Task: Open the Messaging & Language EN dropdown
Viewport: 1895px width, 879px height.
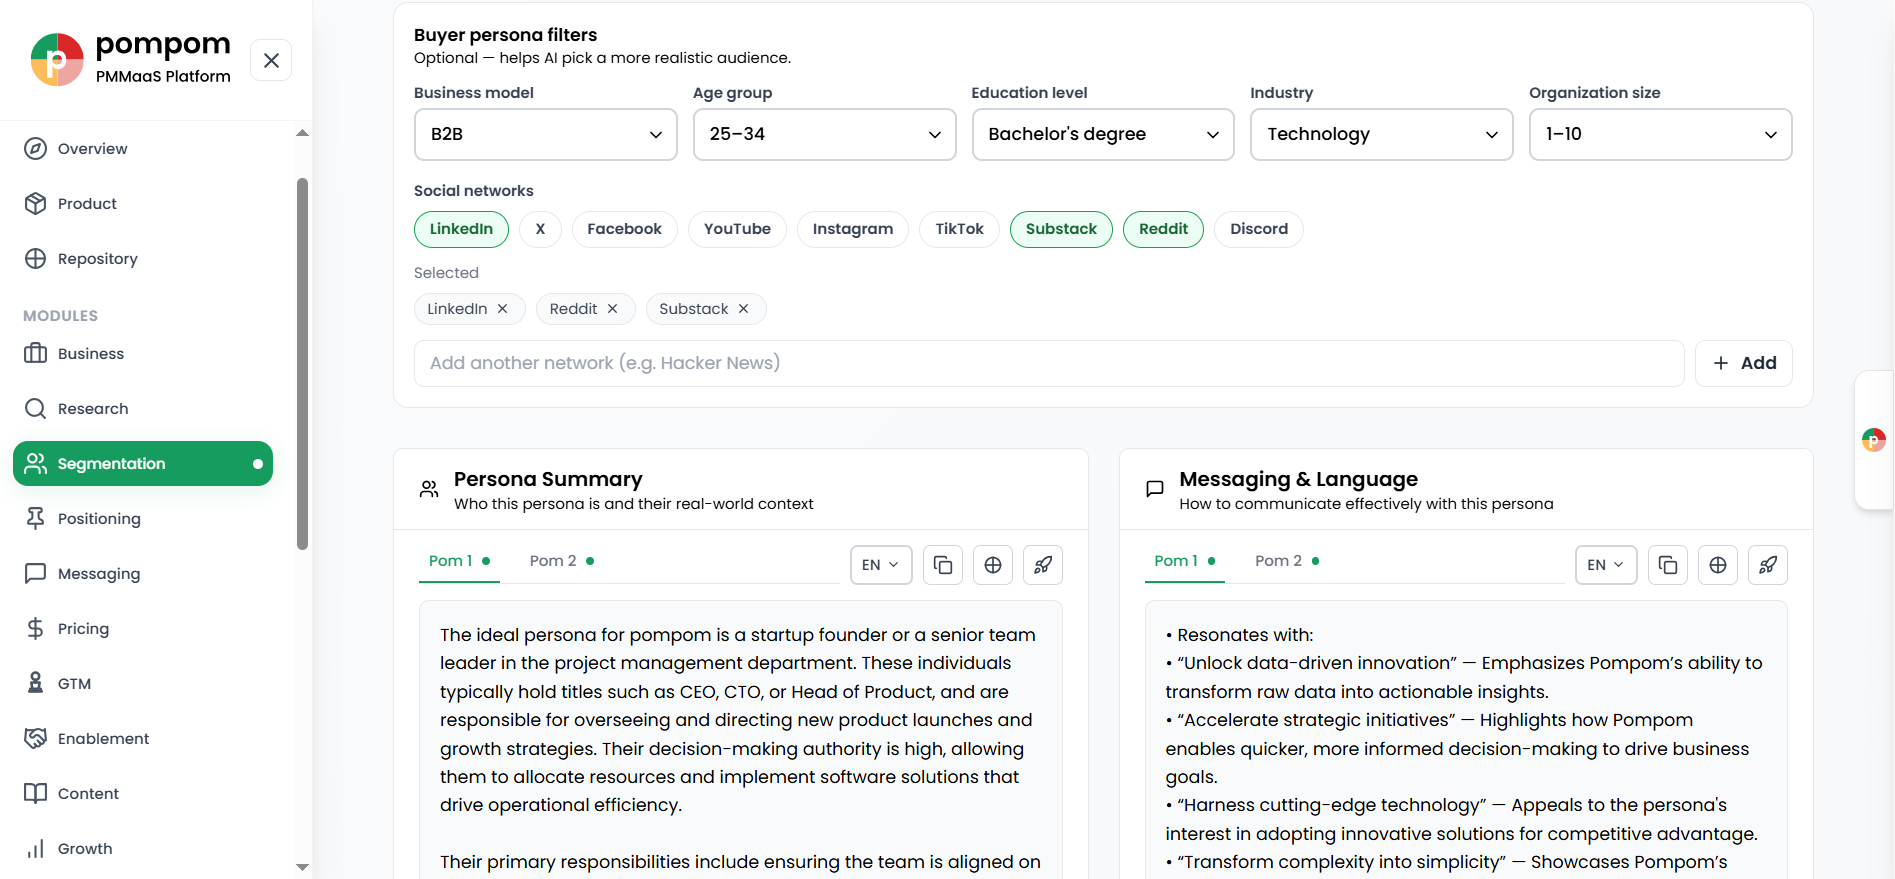Action: [1606, 565]
